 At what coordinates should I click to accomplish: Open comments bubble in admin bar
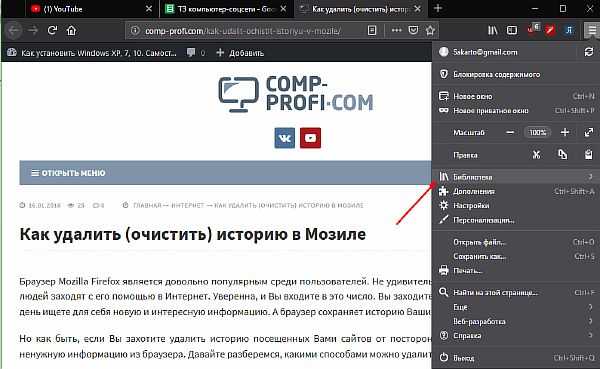click(x=191, y=52)
